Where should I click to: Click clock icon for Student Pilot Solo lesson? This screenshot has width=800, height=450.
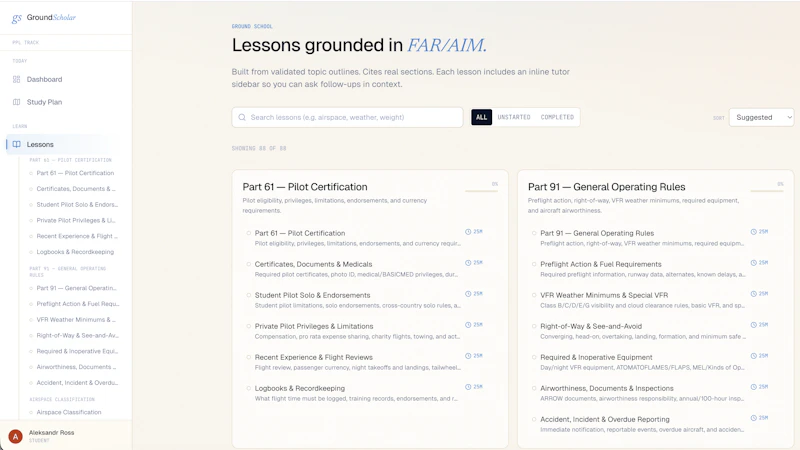click(468, 294)
